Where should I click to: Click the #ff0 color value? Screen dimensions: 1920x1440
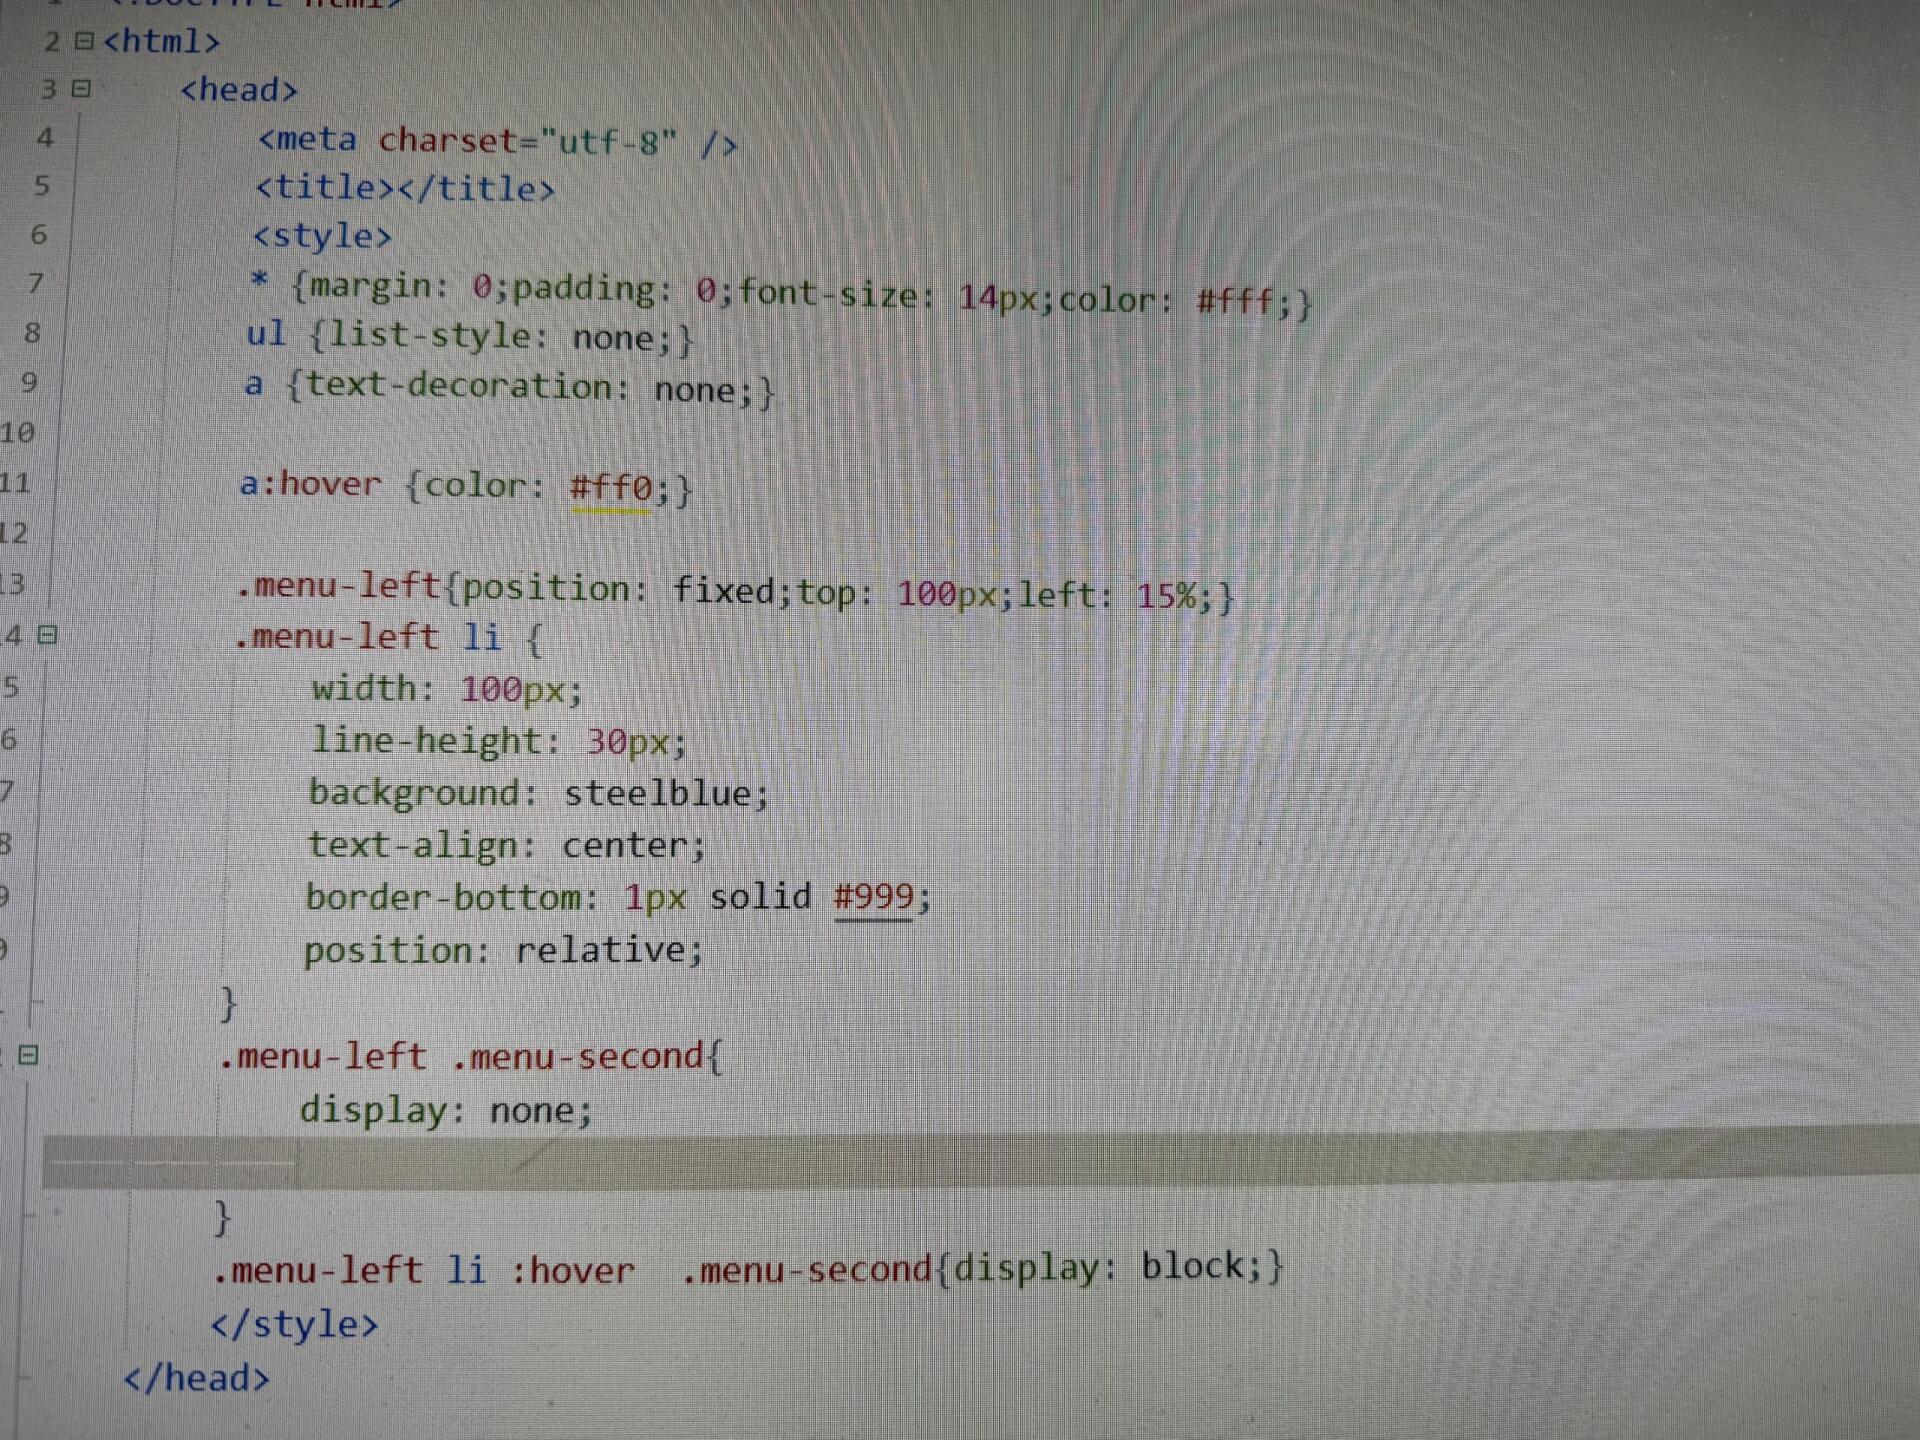[611, 488]
